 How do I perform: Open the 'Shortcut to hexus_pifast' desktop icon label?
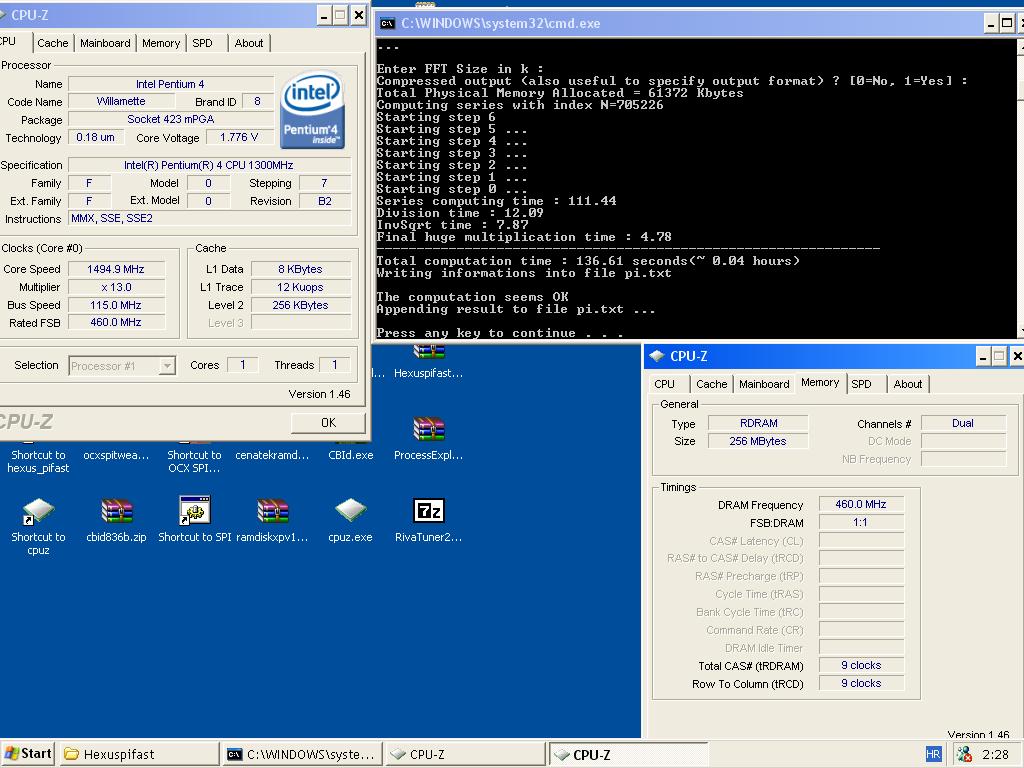coord(38,462)
